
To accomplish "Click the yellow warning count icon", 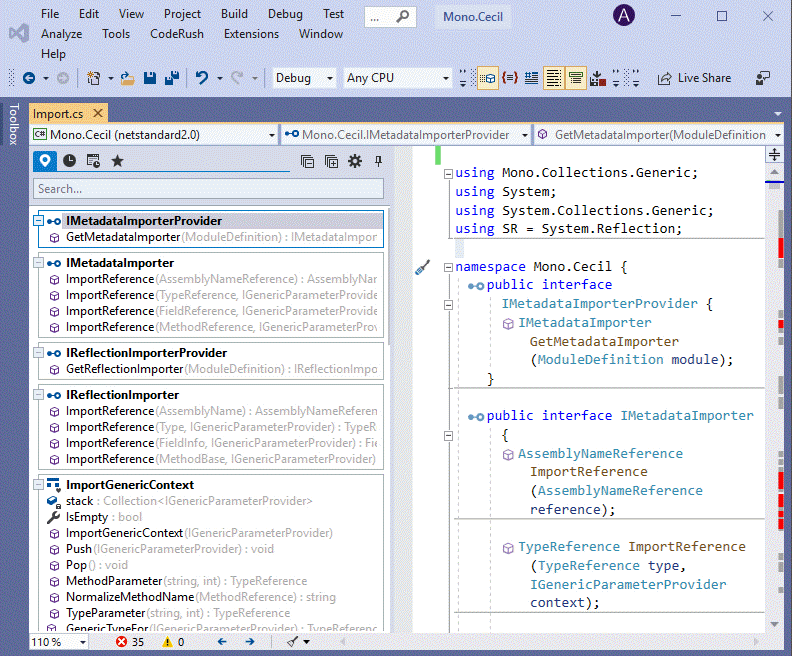I will tap(167, 642).
